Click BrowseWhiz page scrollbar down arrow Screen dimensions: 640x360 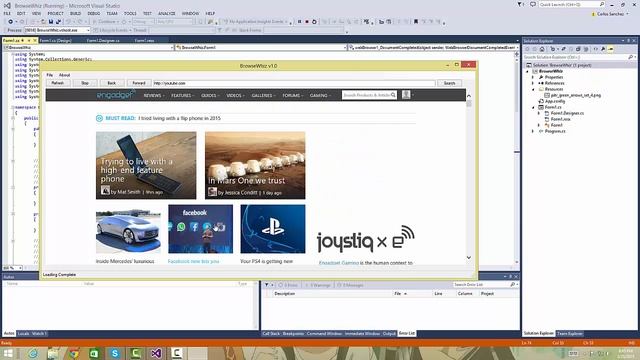469,258
